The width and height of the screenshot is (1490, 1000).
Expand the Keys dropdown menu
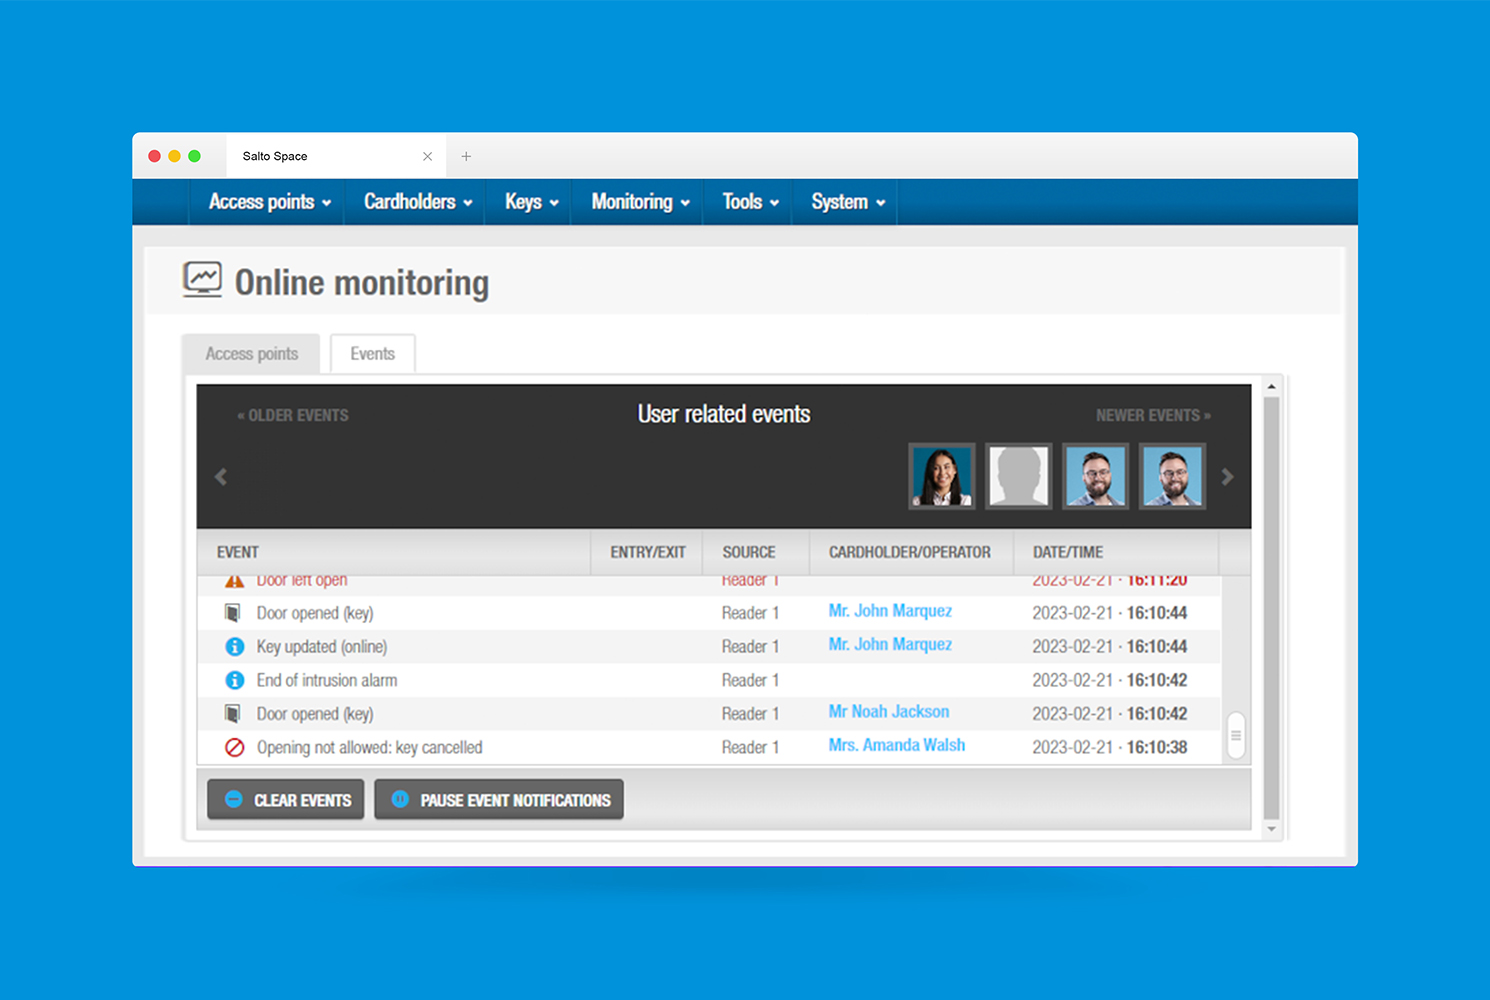(531, 202)
